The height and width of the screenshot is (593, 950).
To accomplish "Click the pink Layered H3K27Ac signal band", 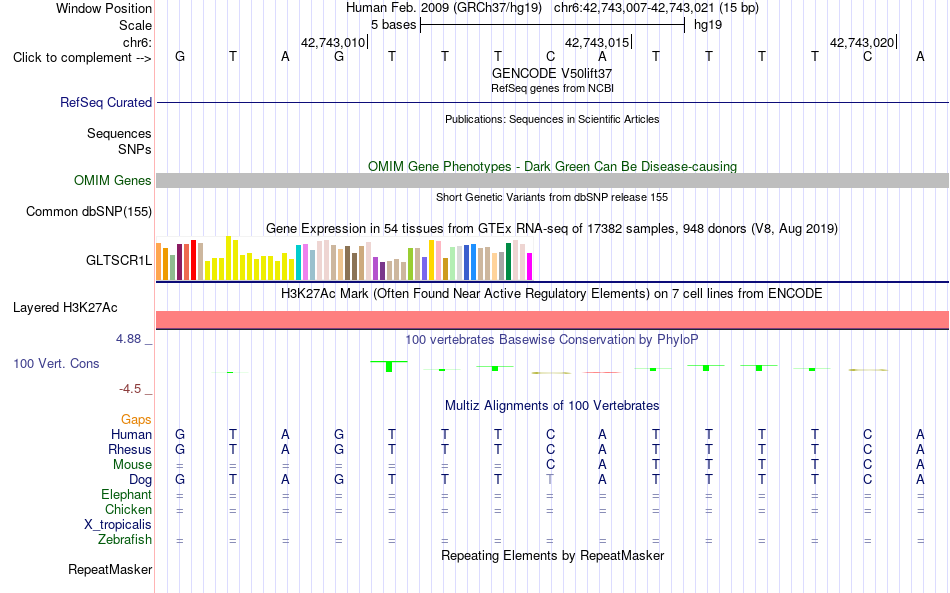I will pos(552,320).
